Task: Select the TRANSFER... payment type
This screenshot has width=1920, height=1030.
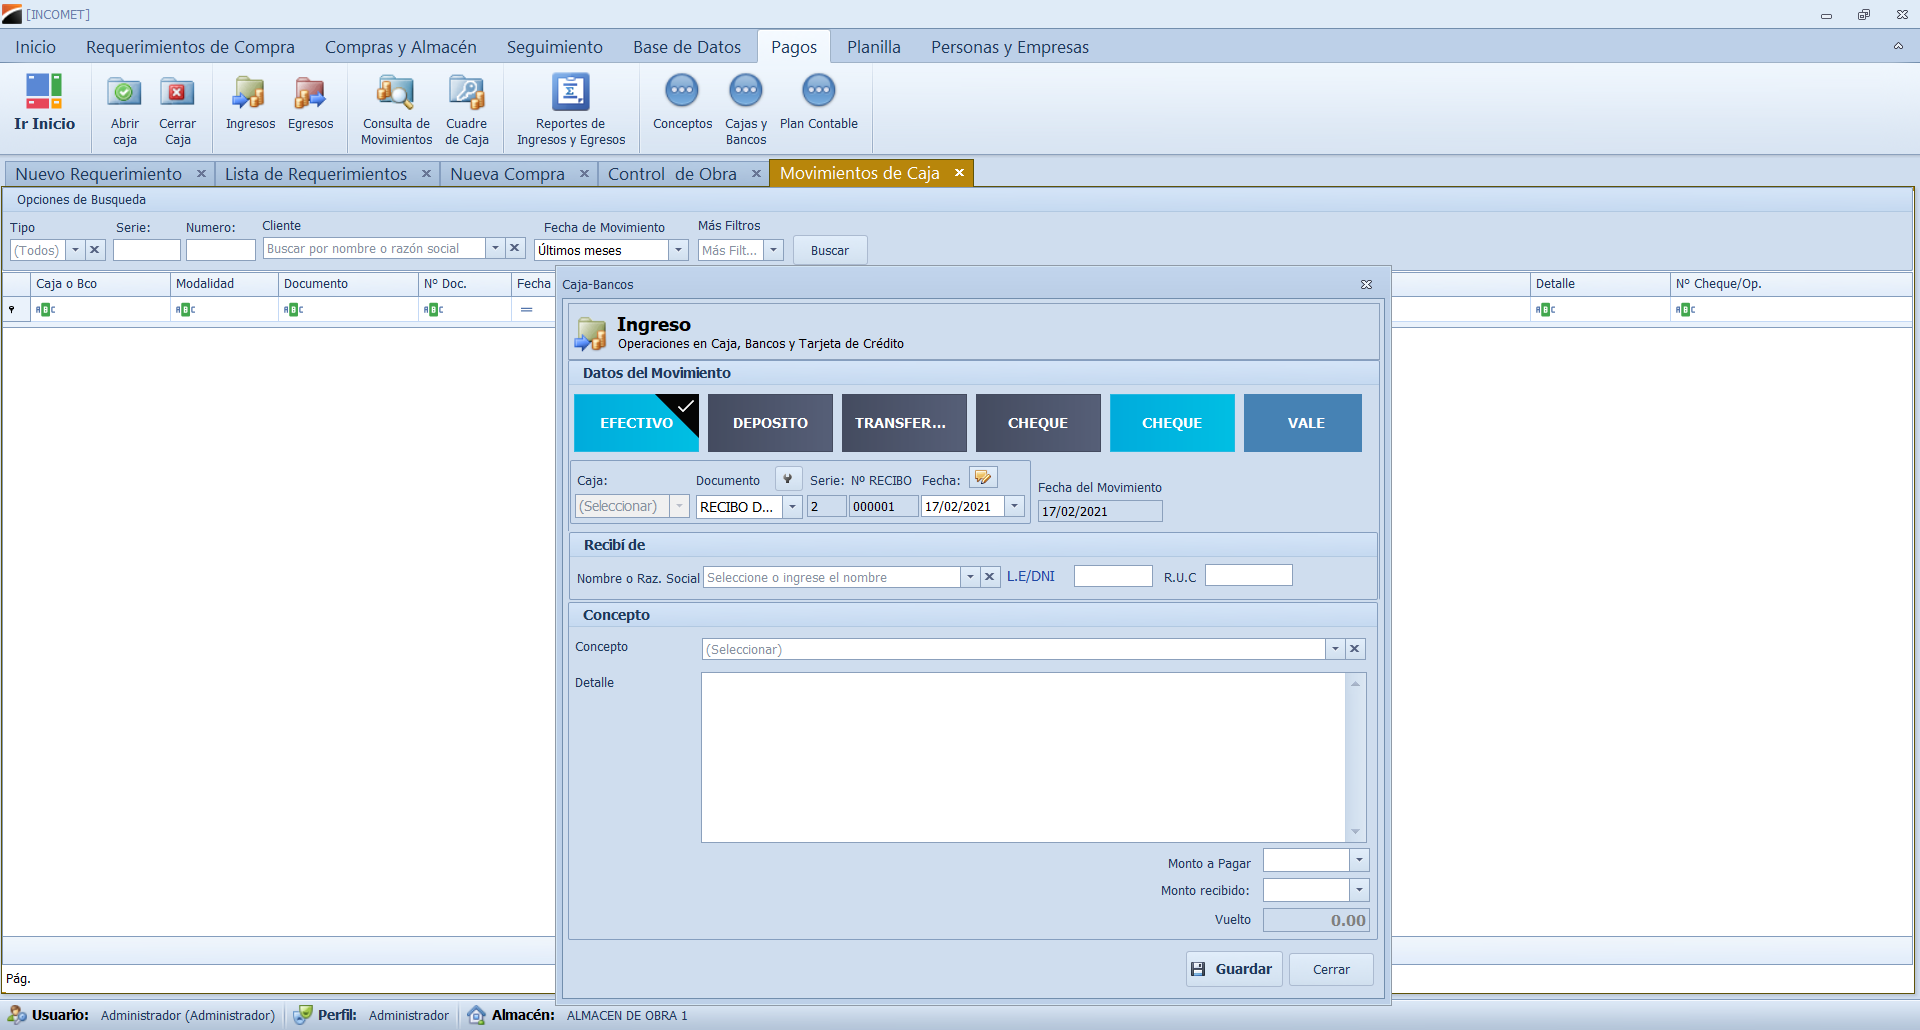Action: coord(903,423)
